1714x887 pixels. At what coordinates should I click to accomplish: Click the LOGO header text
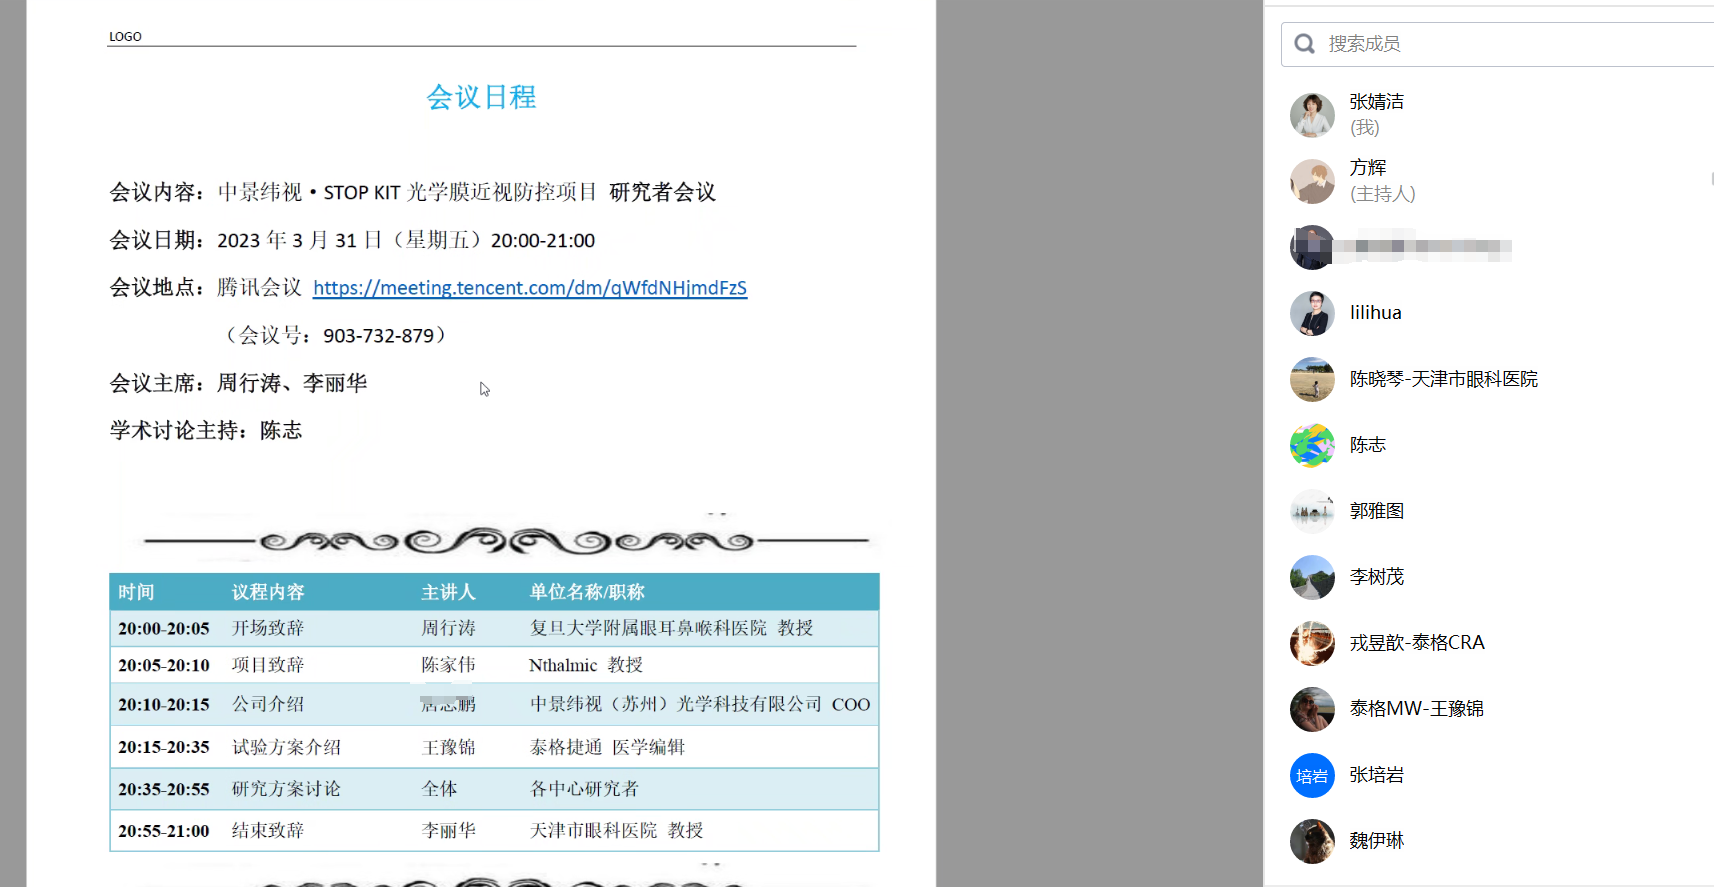point(125,37)
